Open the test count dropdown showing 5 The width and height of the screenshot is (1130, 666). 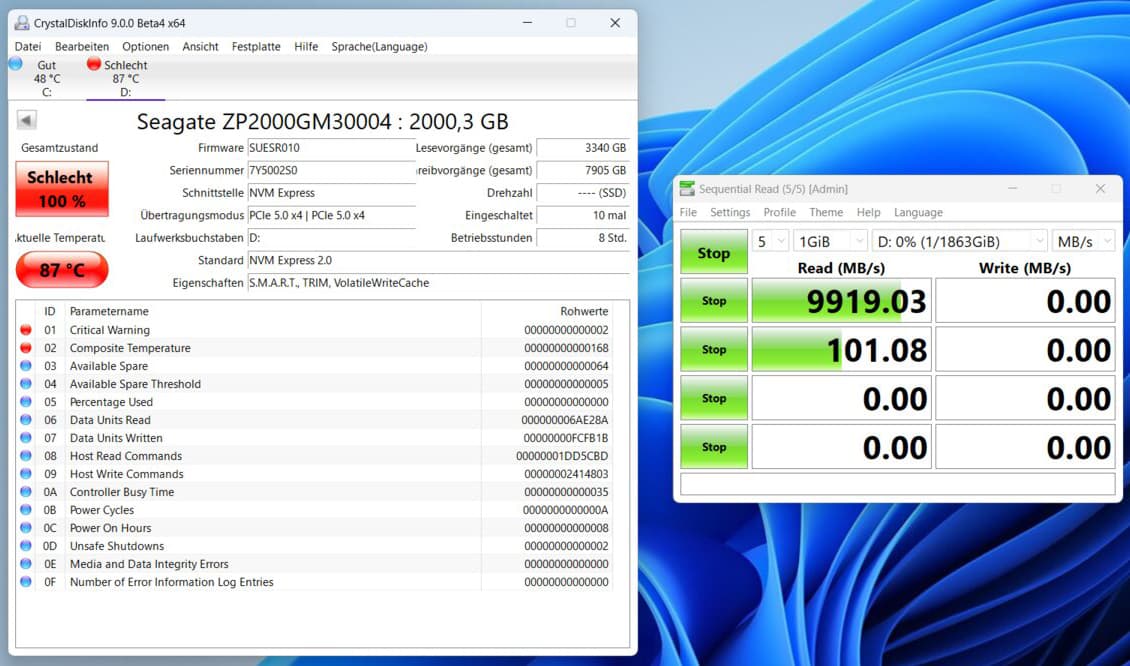point(770,241)
